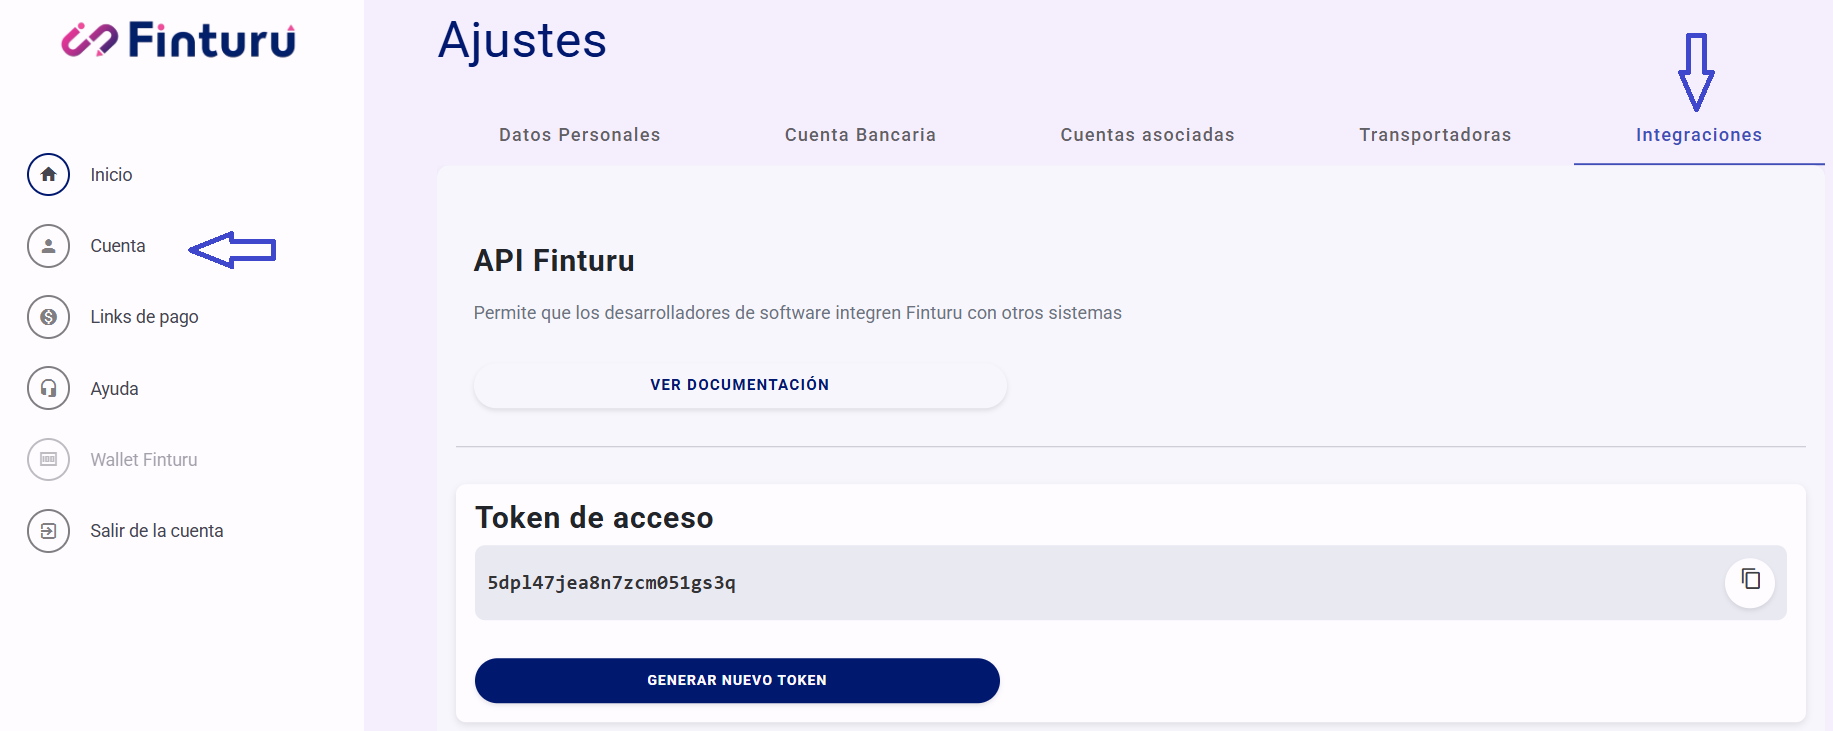Generate a new token with Generar Nuevo Token
The width and height of the screenshot is (1833, 731).
pyautogui.click(x=737, y=680)
